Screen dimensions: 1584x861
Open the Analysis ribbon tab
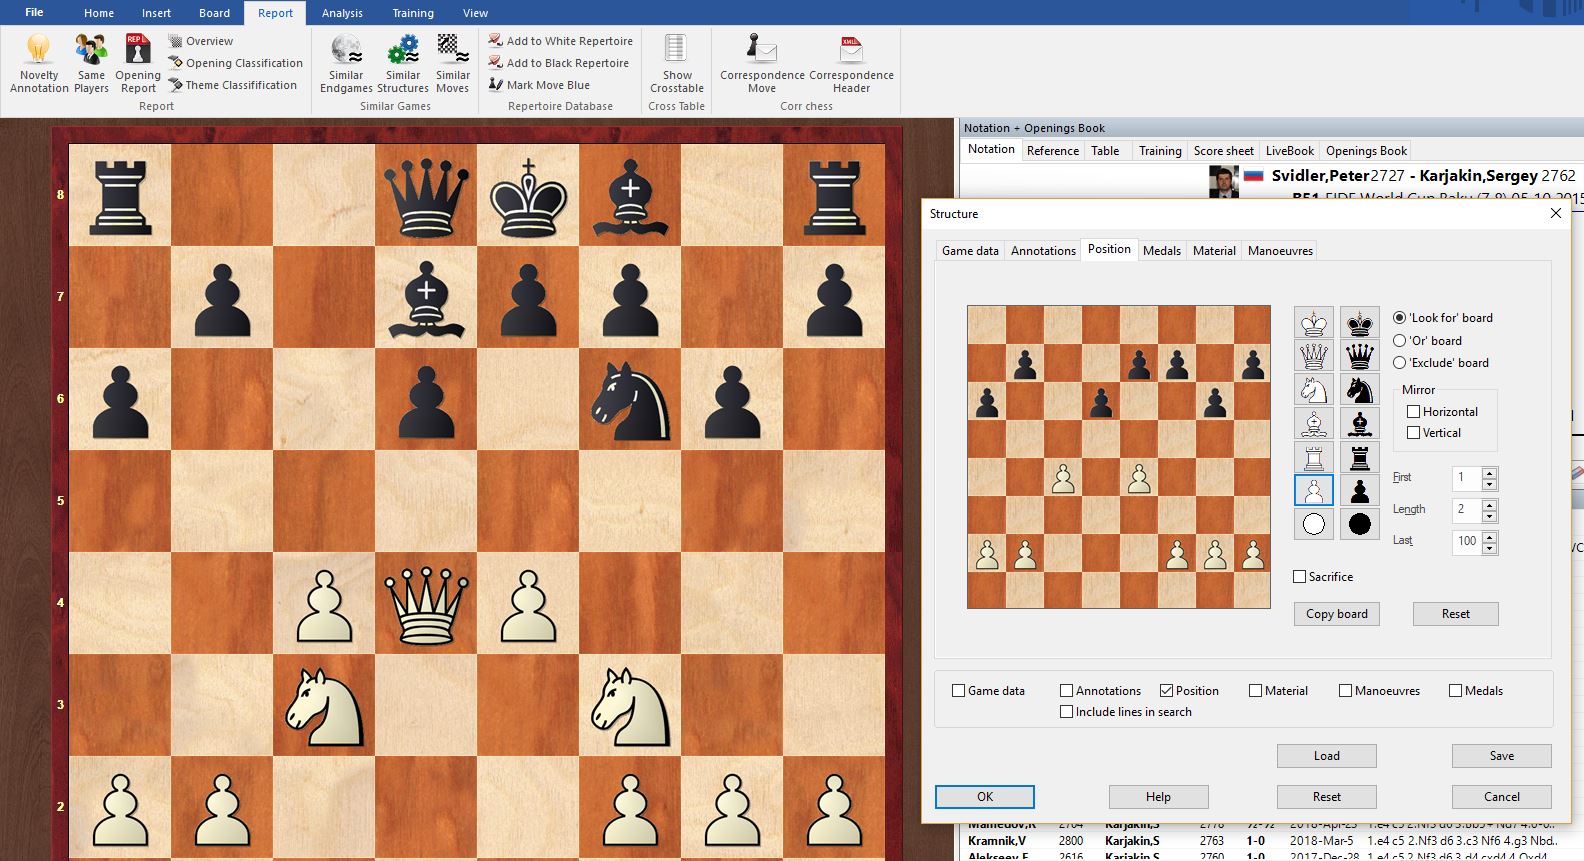pos(342,13)
